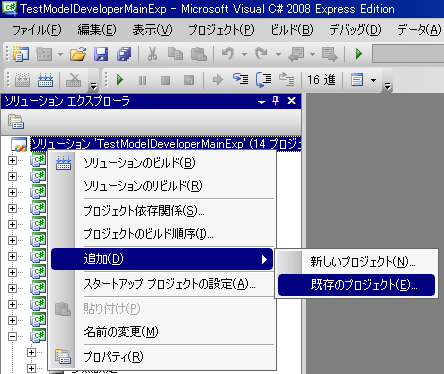Click the 追加(D) submenu entry
The image size is (444, 374).
tap(162, 259)
